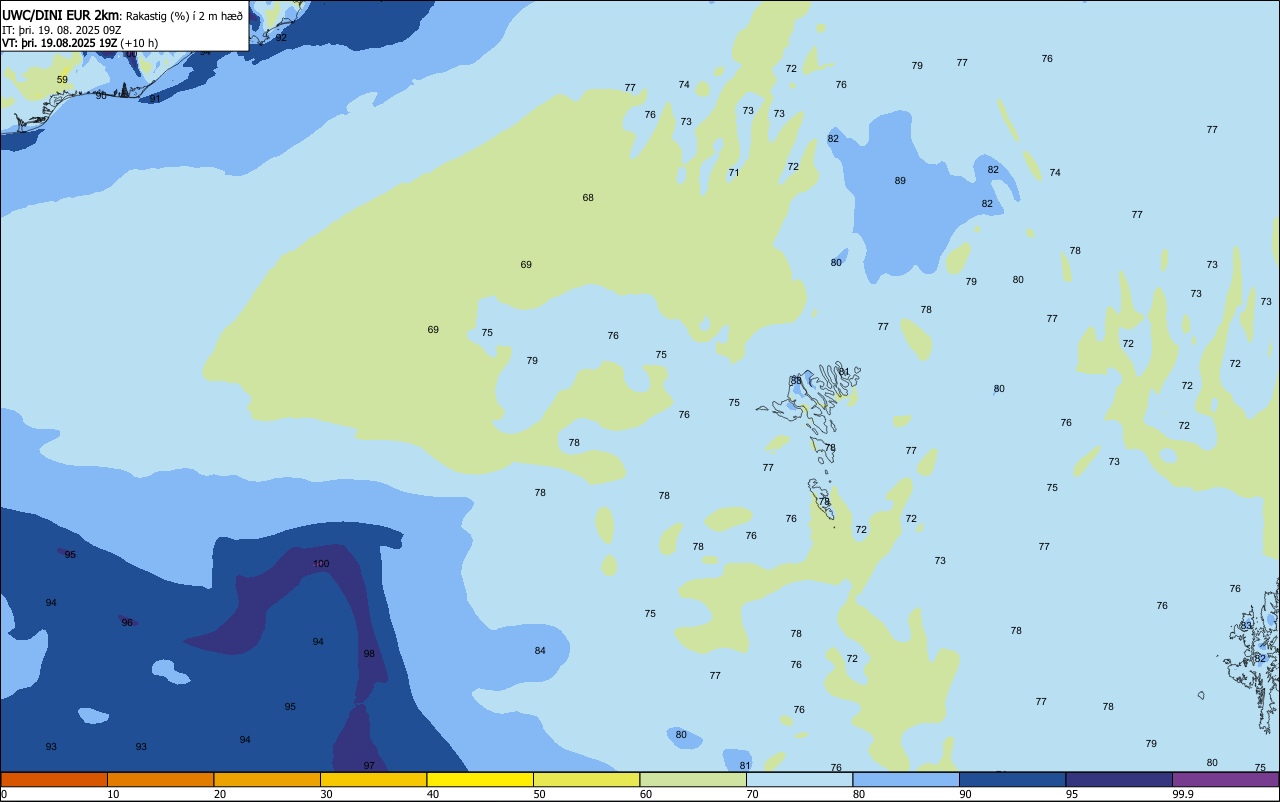Click the humidity value 98 on the map
Screen dimensions: 1280x802
(369, 654)
